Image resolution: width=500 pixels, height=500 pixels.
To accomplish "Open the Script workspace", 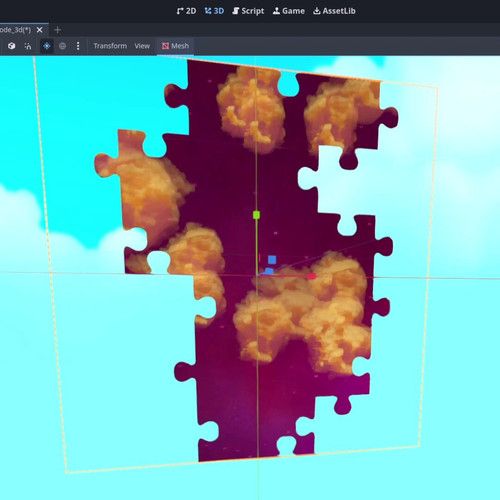I will click(x=248, y=11).
